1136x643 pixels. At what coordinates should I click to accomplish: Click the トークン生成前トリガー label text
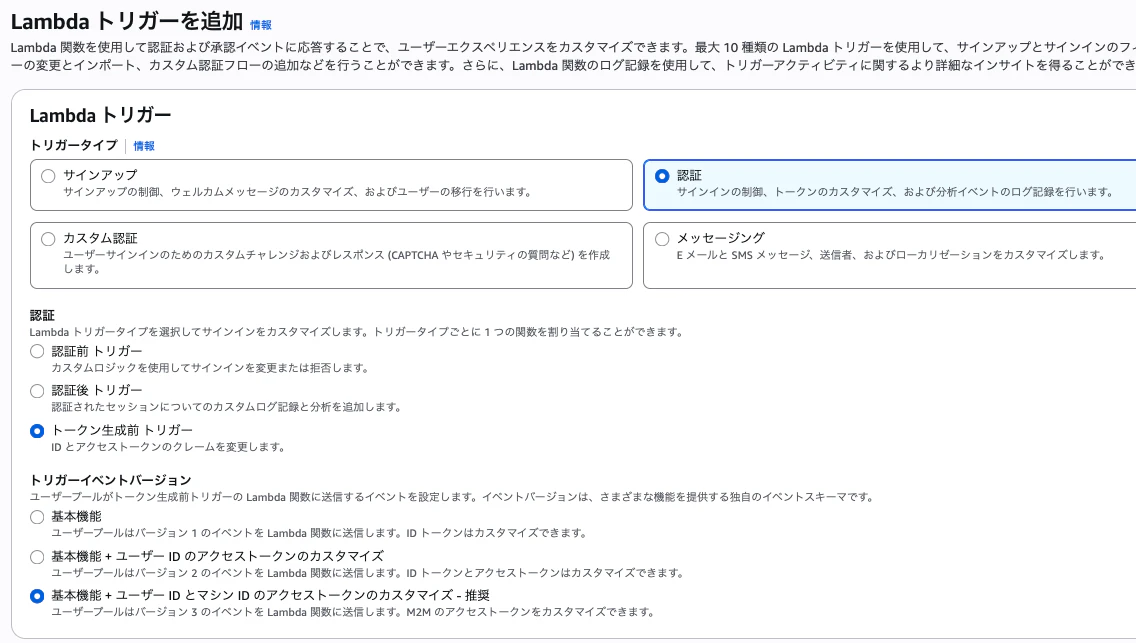coord(120,430)
